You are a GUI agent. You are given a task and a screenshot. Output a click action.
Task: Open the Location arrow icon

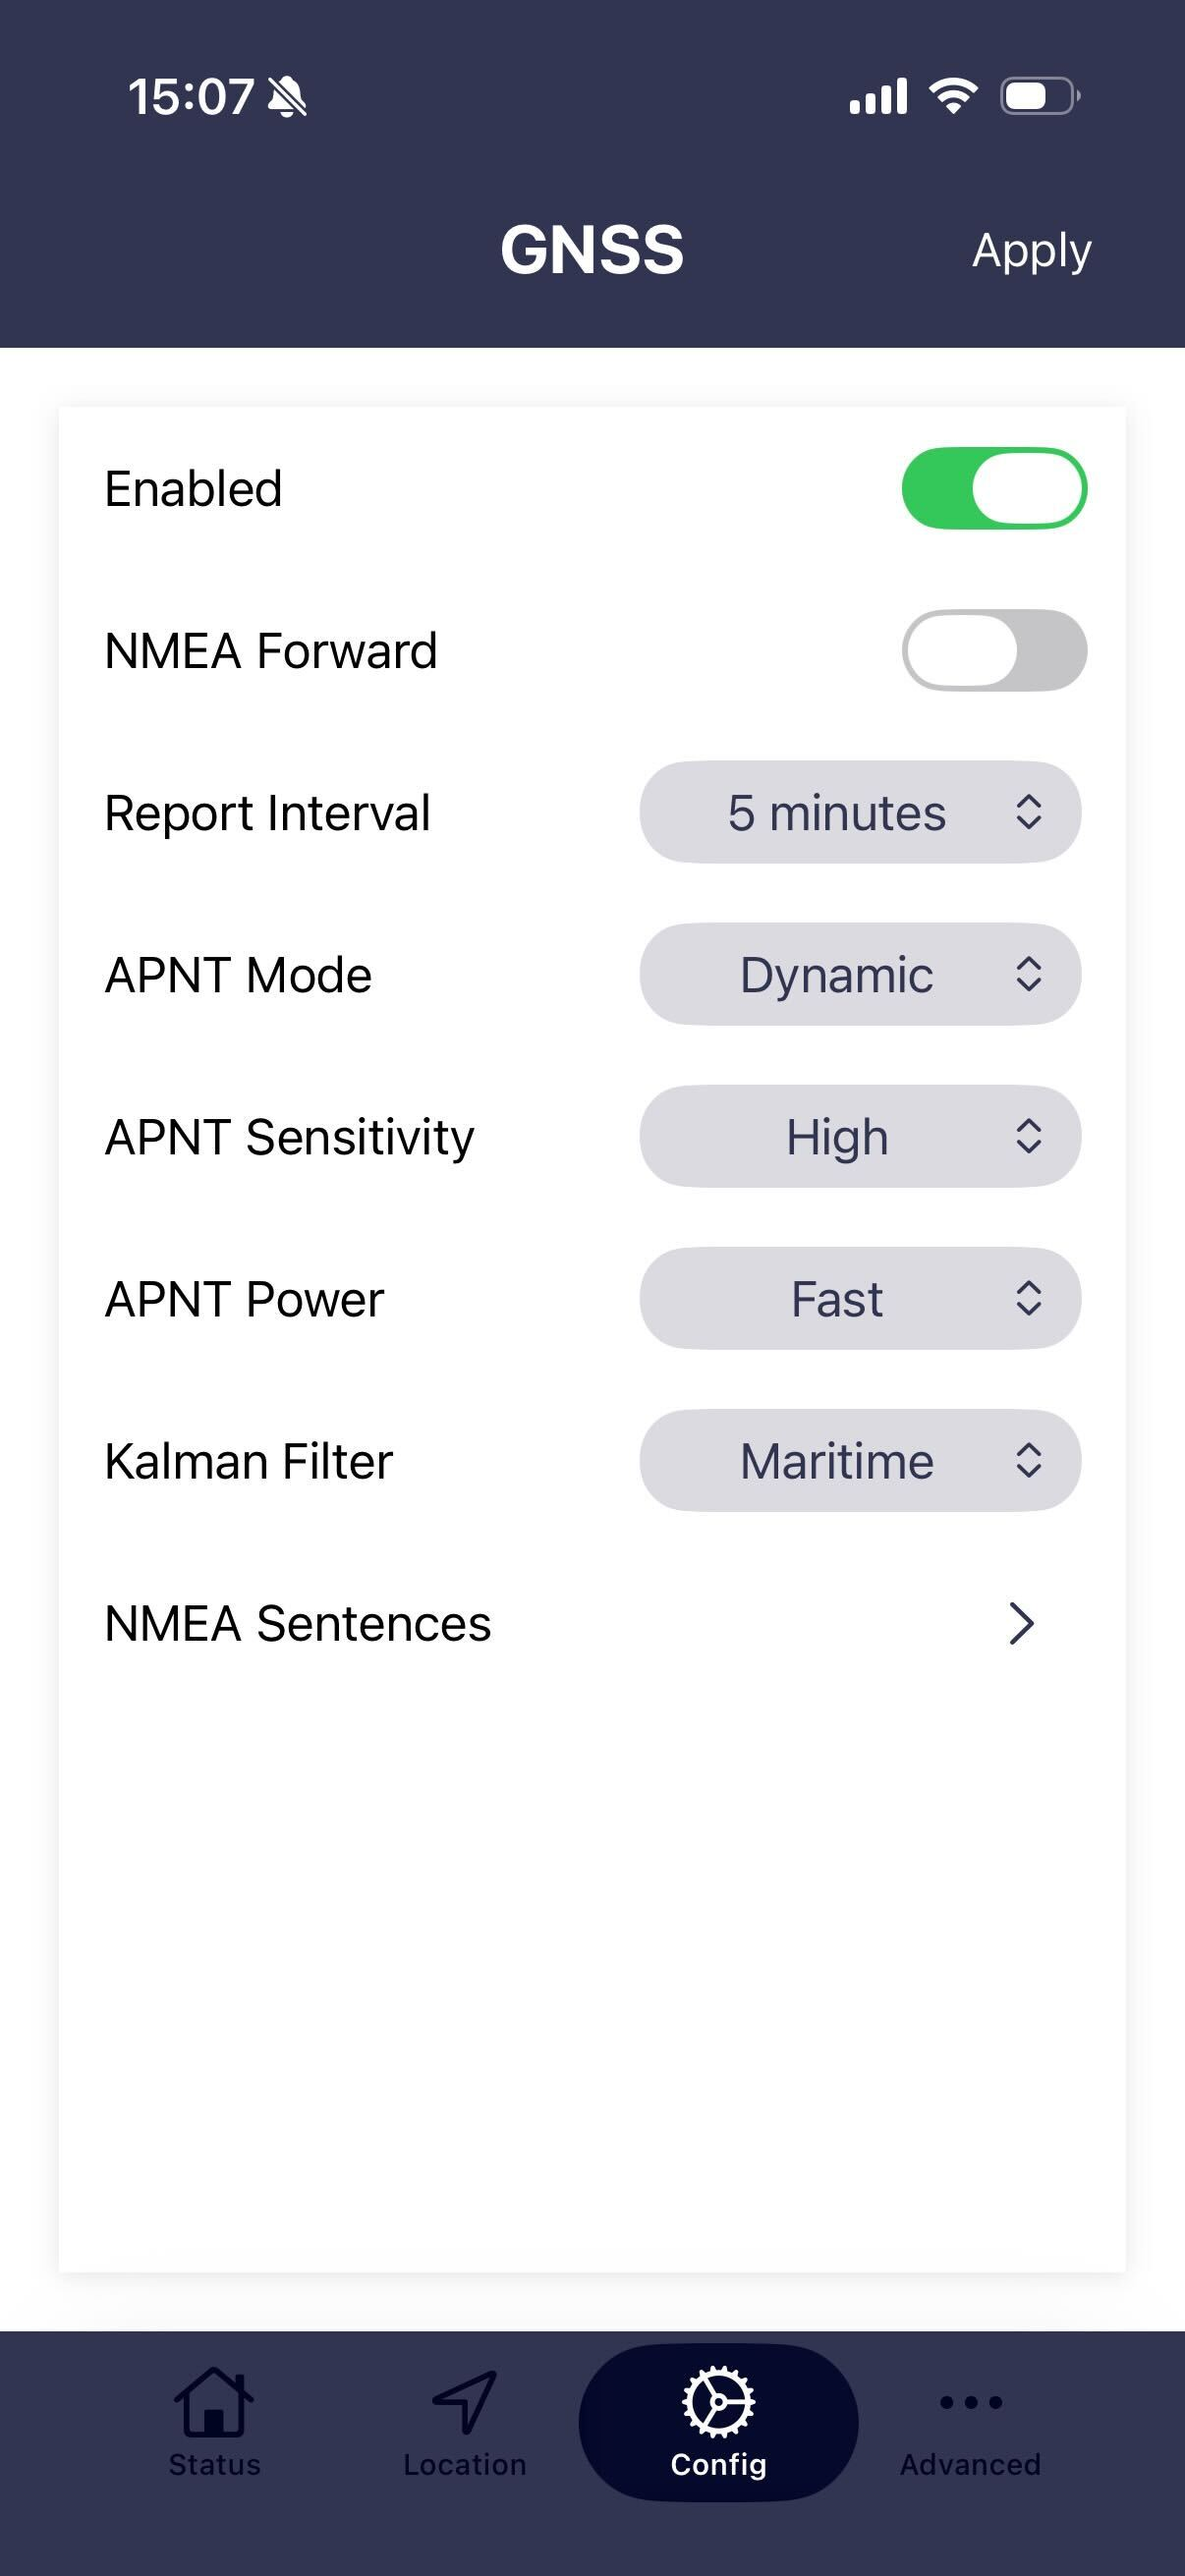point(464,2402)
